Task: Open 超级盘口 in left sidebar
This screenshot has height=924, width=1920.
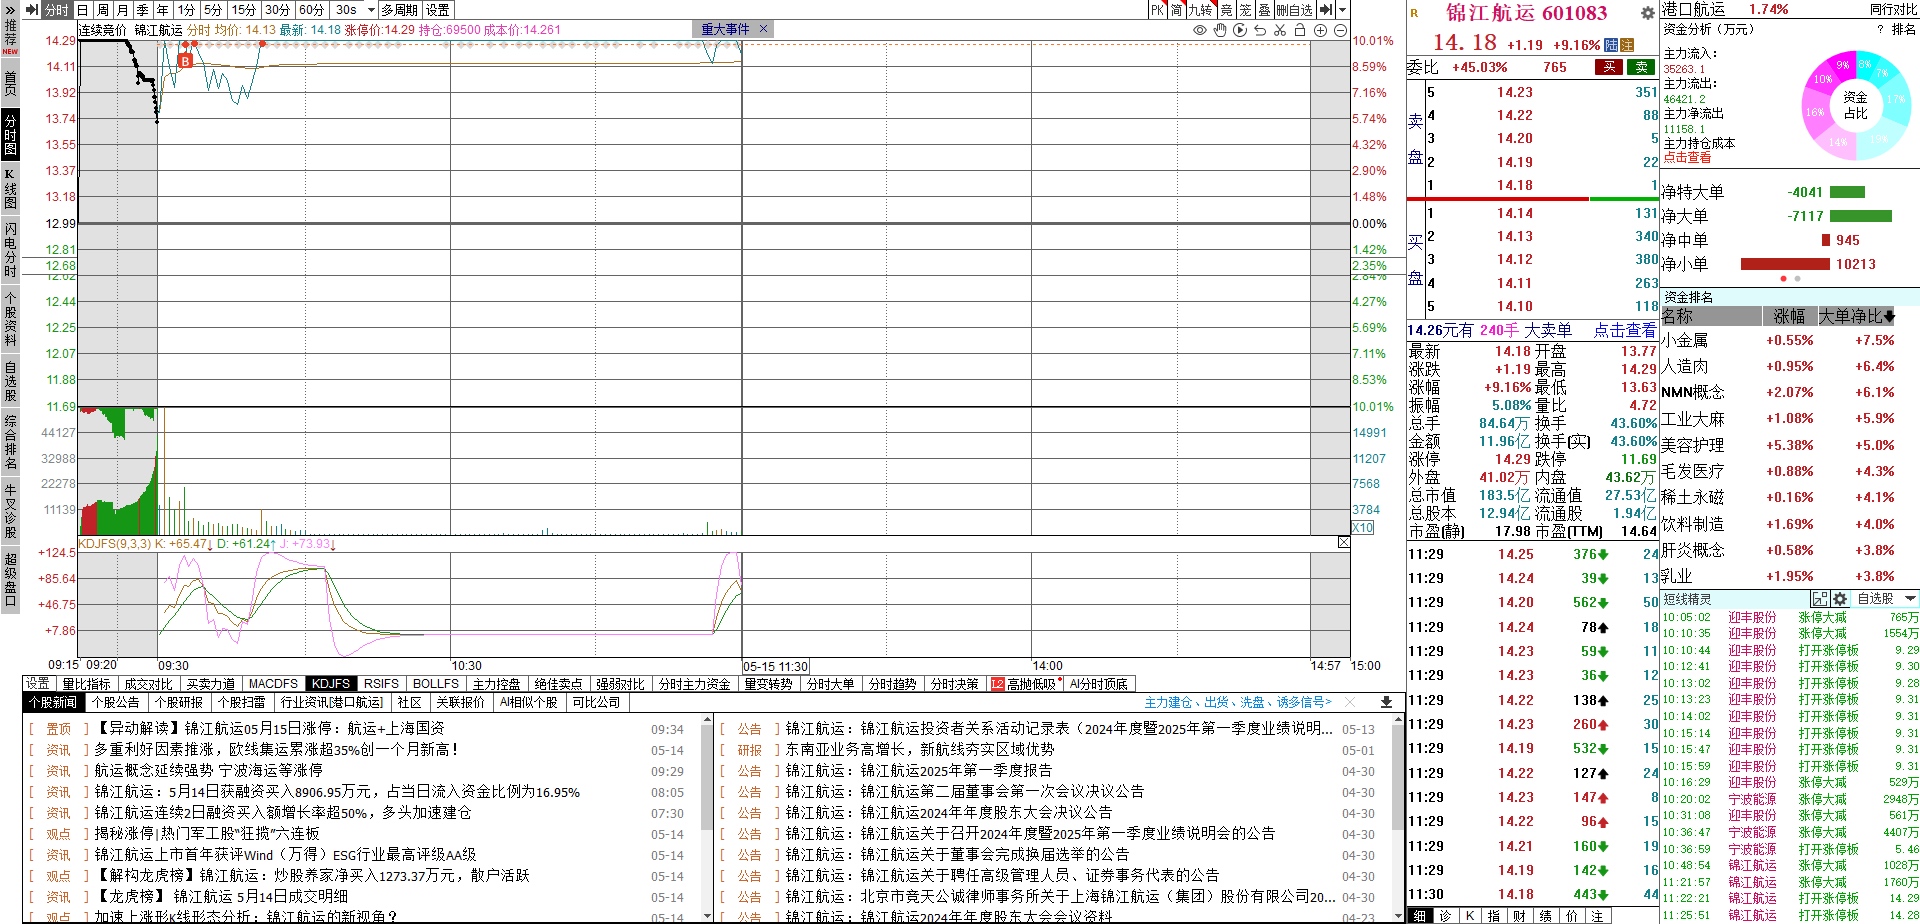Action: pos(10,579)
